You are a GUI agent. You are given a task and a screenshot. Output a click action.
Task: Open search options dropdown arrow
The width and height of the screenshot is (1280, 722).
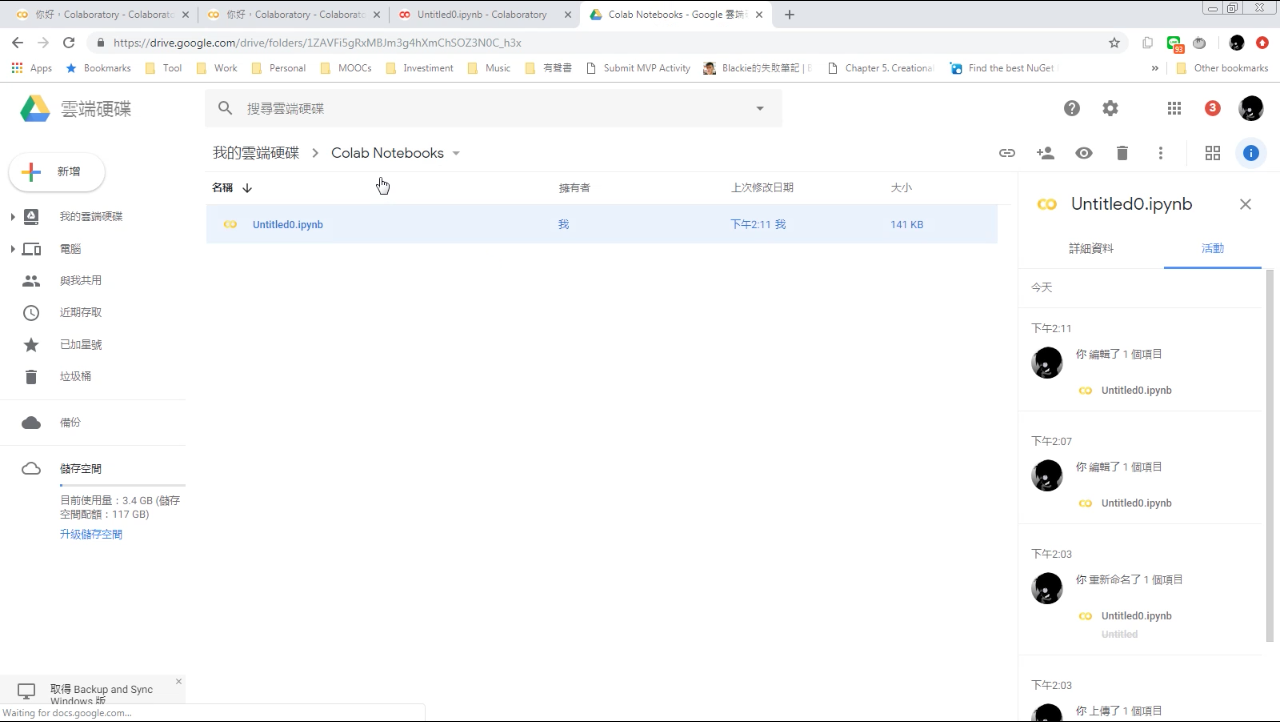coord(760,108)
